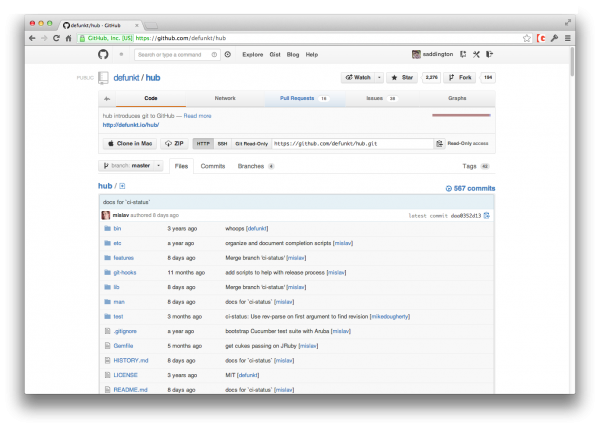This screenshot has height=428, width=600.
Task: Select SSH clone protocol
Action: [222, 143]
